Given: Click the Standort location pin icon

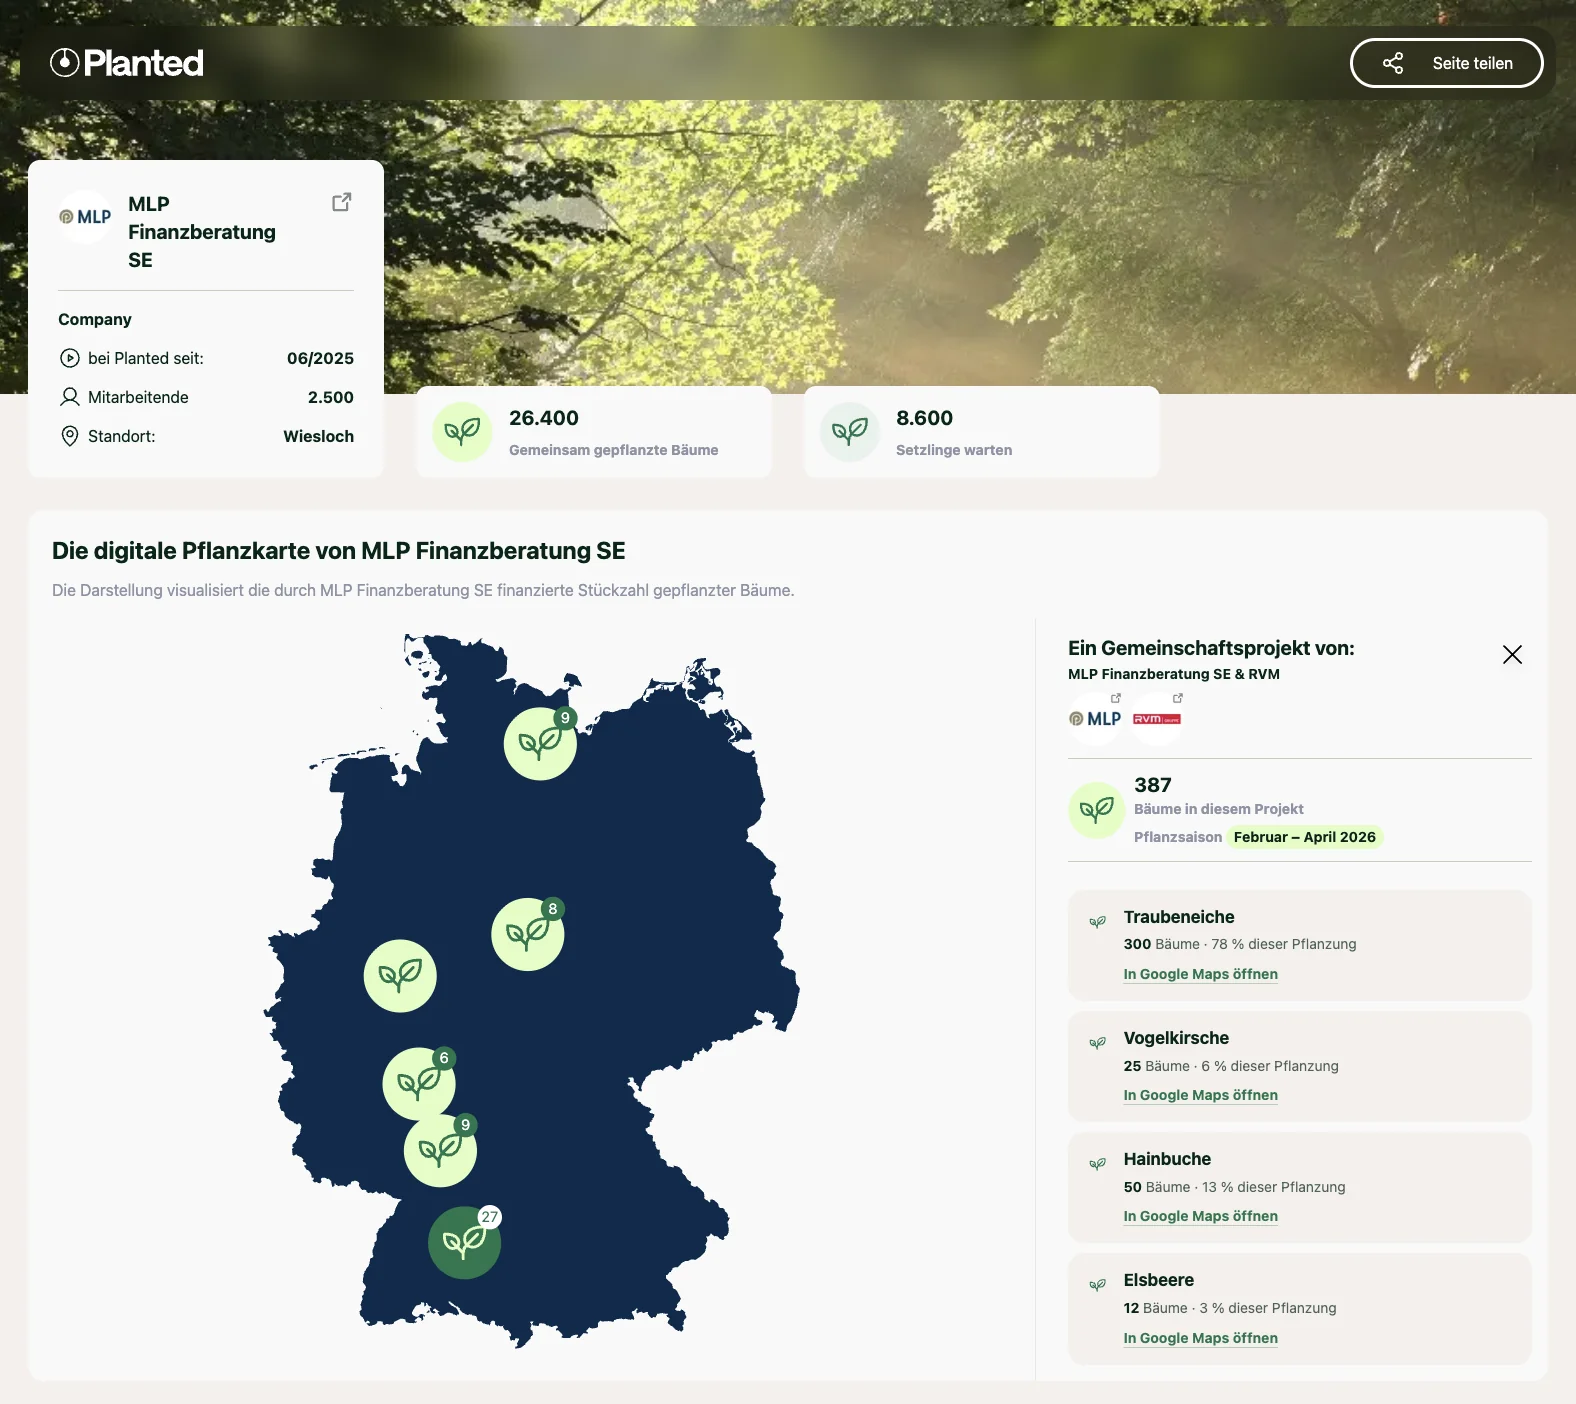Looking at the screenshot, I should [x=70, y=436].
